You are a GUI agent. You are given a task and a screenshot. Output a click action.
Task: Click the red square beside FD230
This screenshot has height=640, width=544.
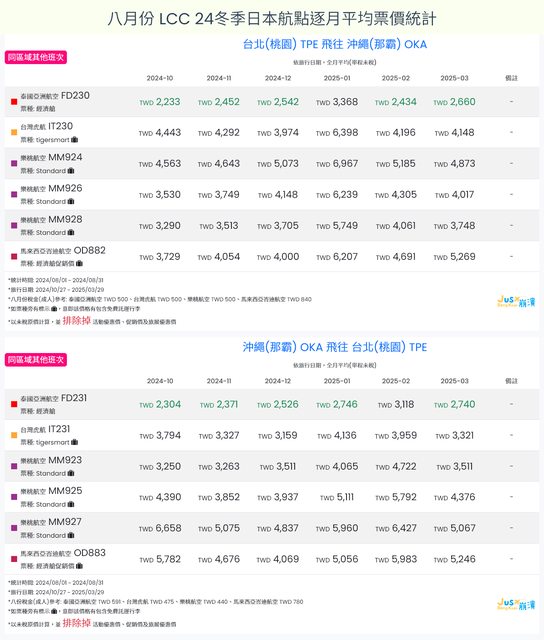tap(14, 102)
